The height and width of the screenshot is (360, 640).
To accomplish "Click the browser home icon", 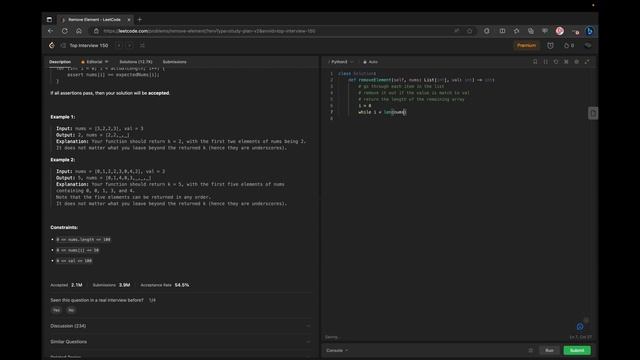I will tap(79, 31).
